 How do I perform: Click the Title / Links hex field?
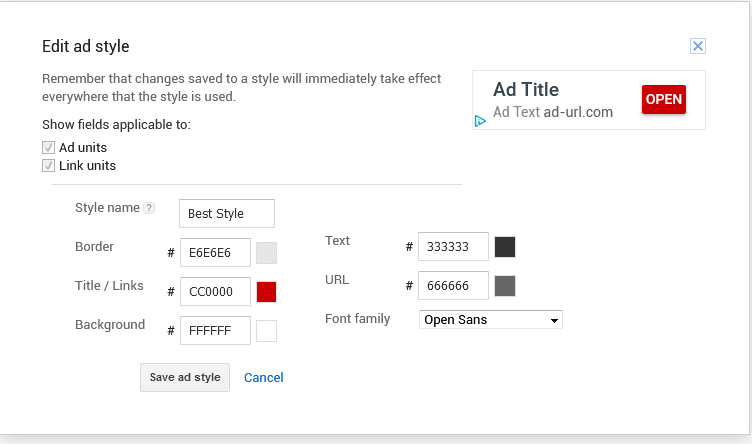pos(215,292)
